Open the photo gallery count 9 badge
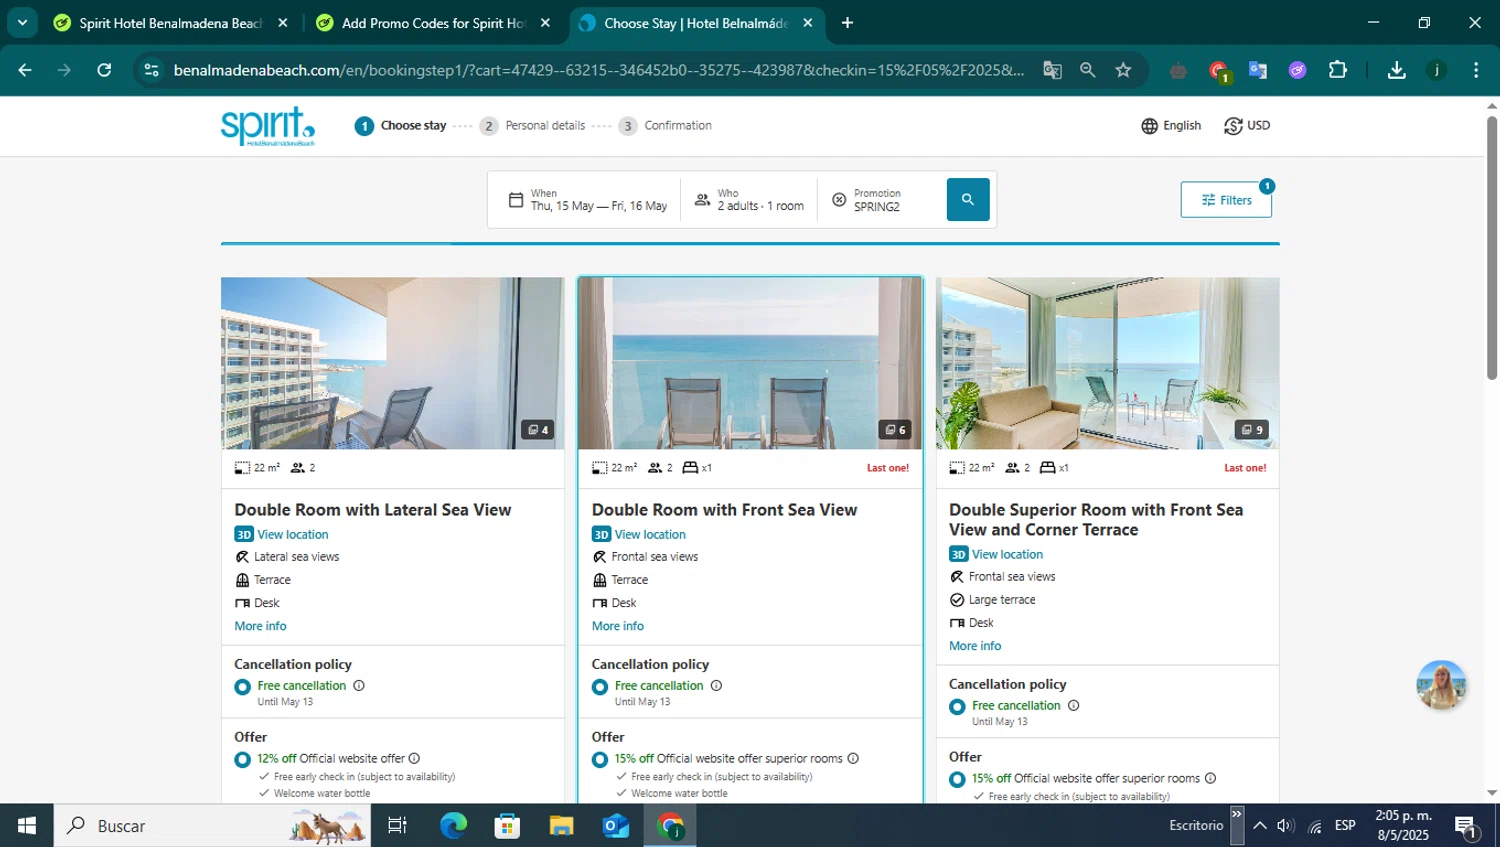The height and width of the screenshot is (847, 1500). 1252,430
